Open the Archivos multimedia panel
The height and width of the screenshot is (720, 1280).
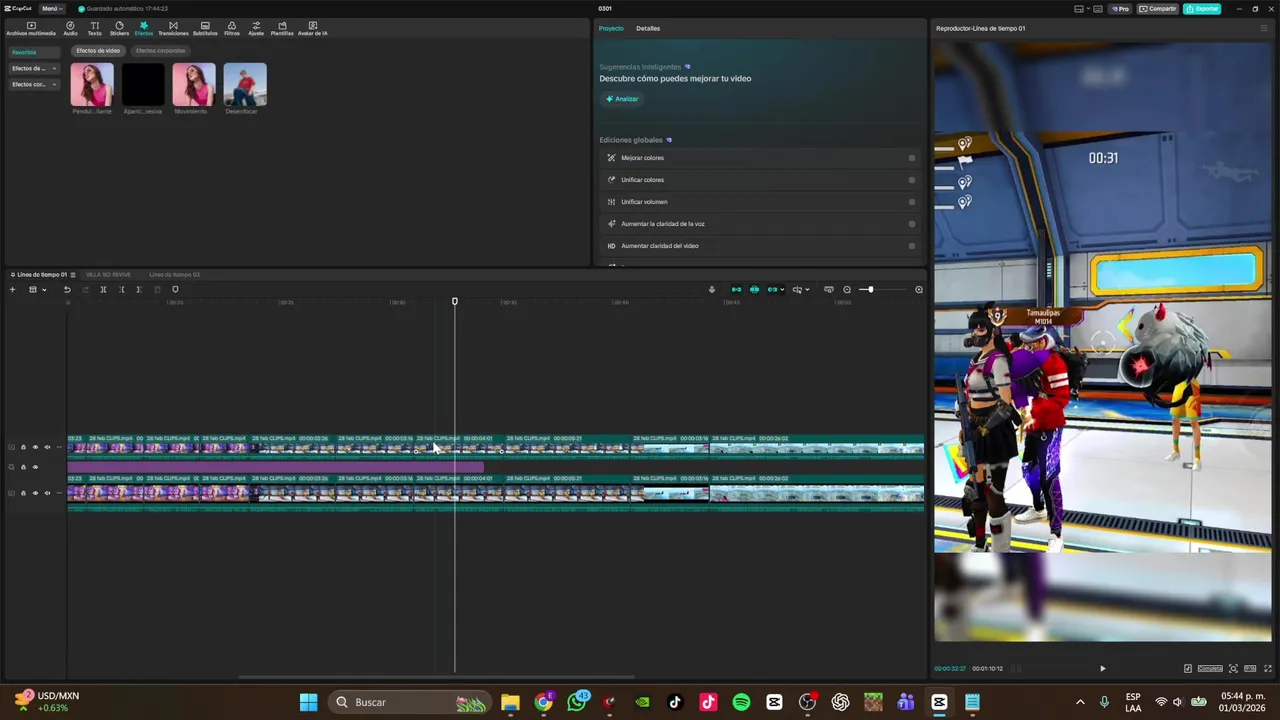point(31,28)
